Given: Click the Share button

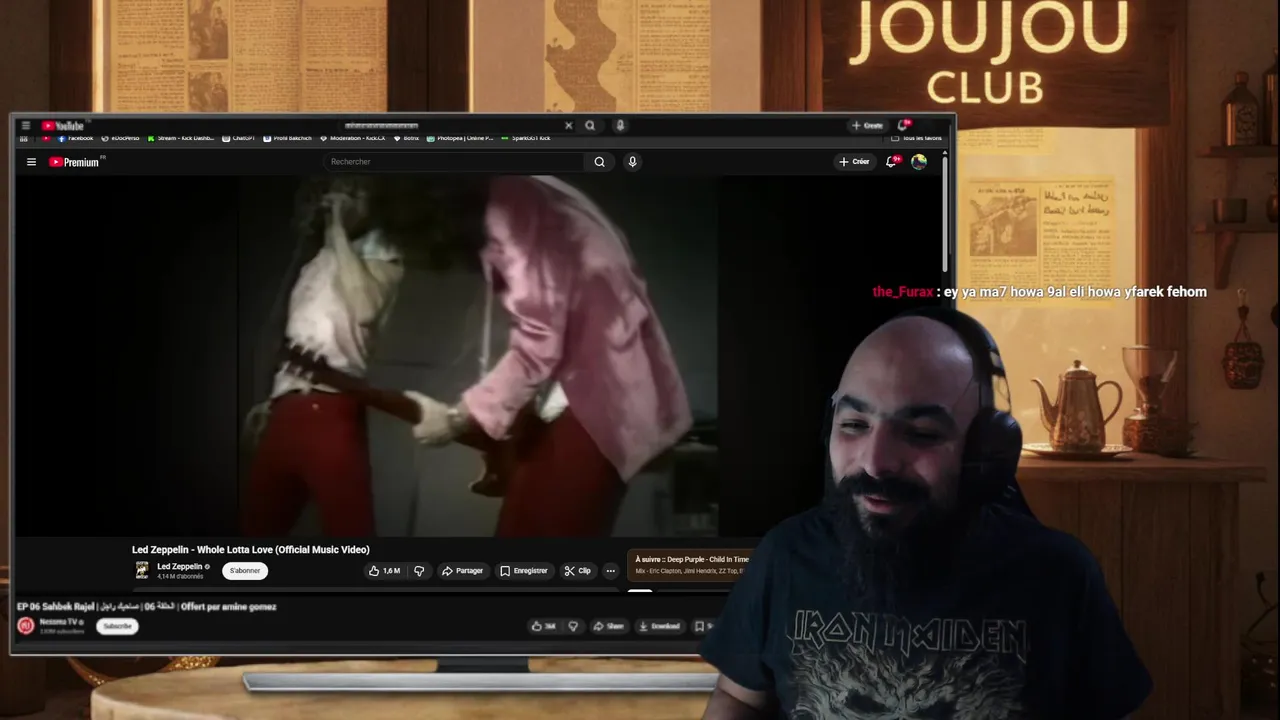Looking at the screenshot, I should [608, 626].
